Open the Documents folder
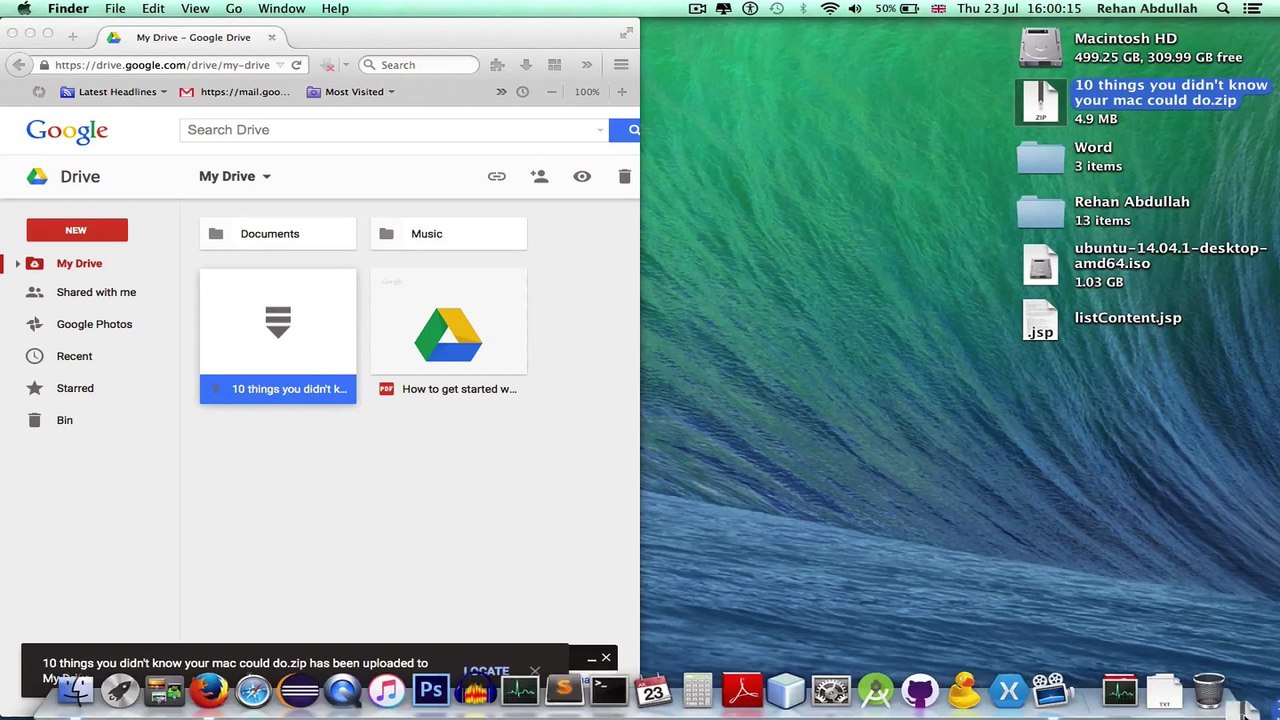The height and width of the screenshot is (720, 1280). click(x=278, y=234)
